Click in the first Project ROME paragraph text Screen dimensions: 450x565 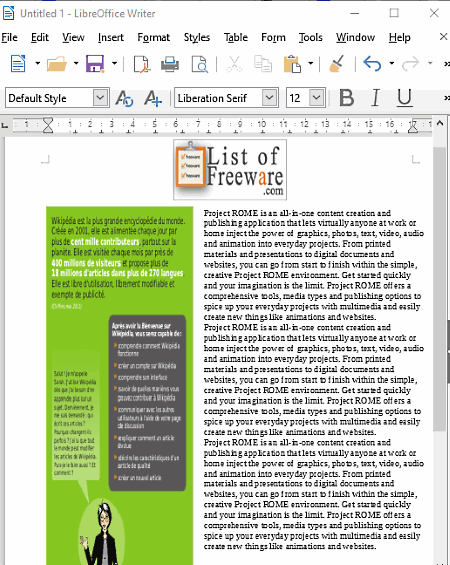(313, 265)
